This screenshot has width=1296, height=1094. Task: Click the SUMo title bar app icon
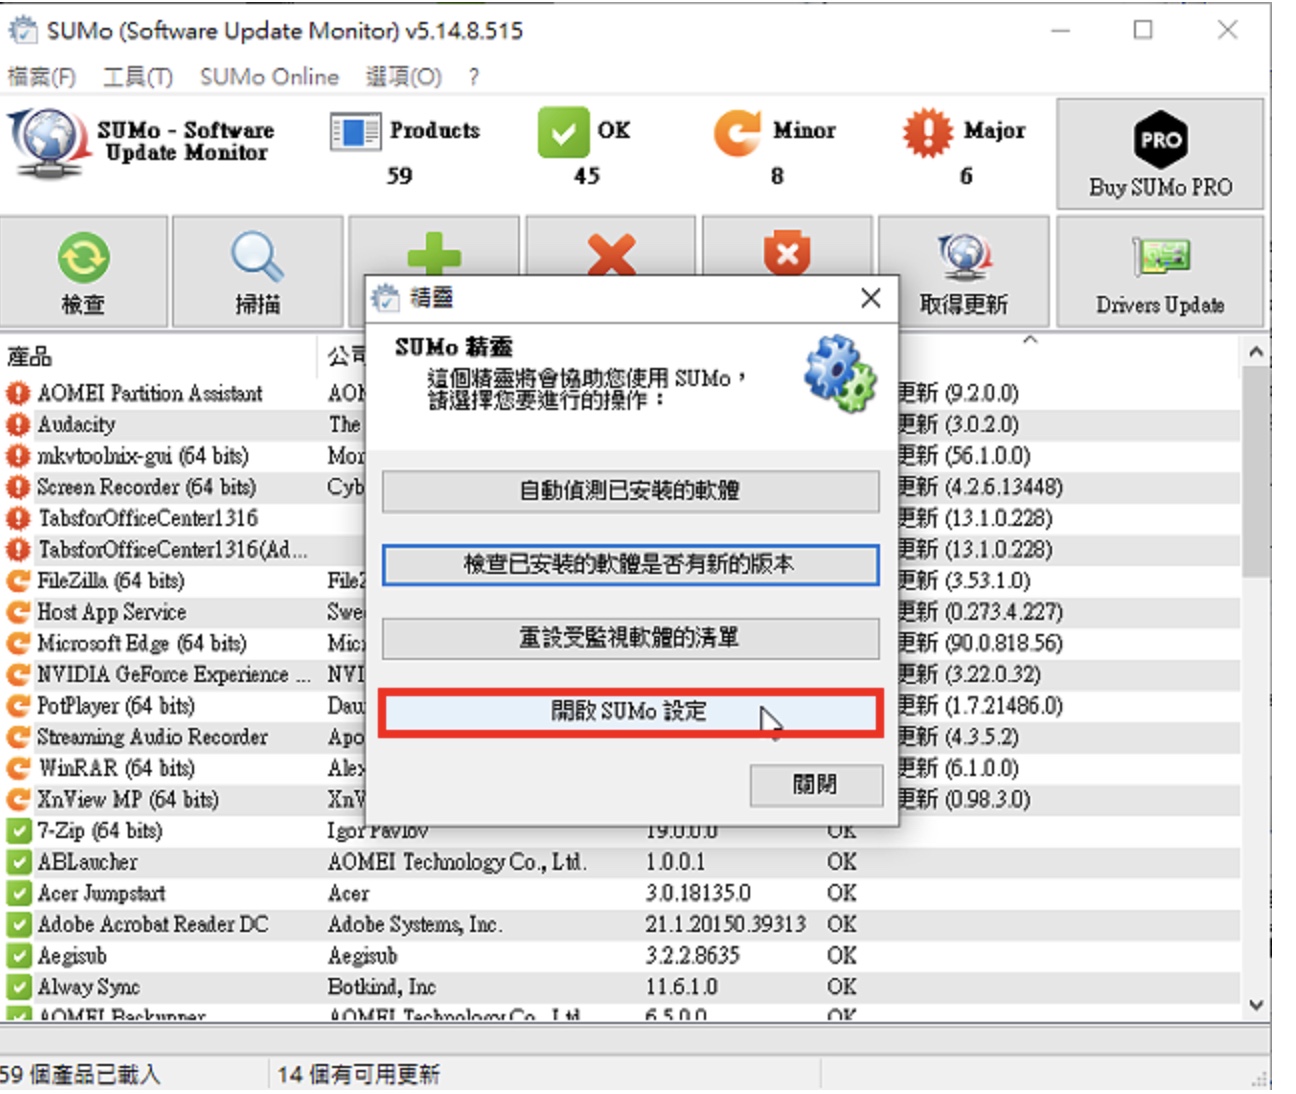[22, 30]
